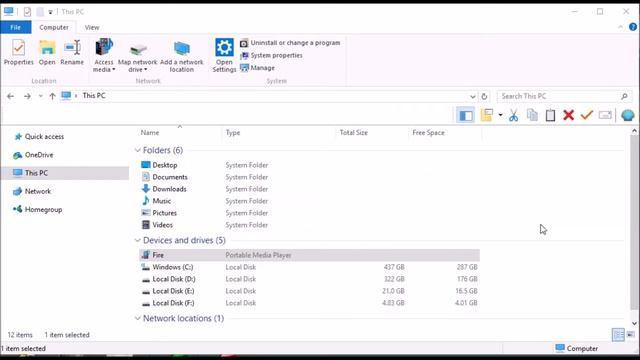This screenshot has height=360, width=640.
Task: Open the layout icon's dropdown arrow
Action: [500, 116]
